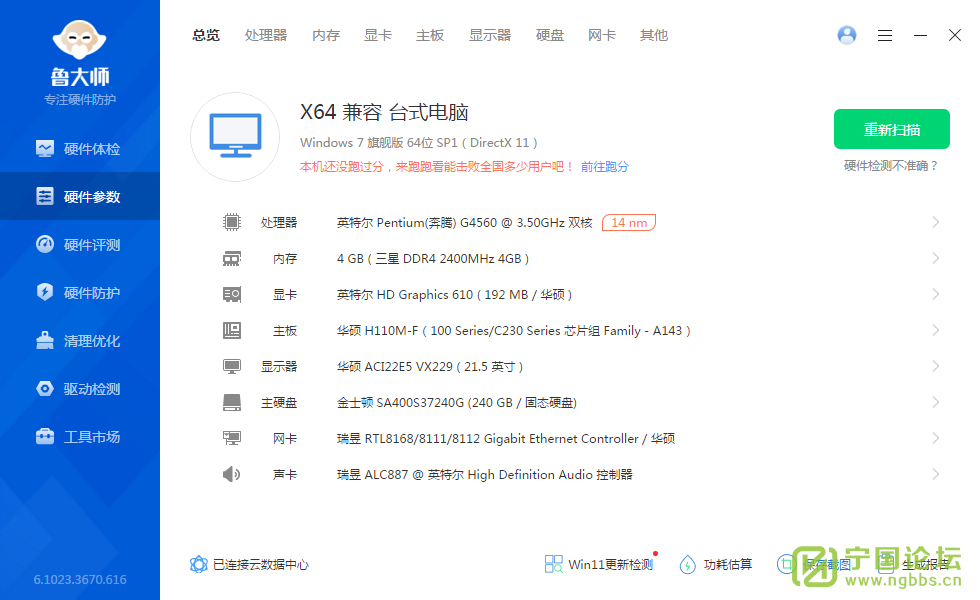Click the green 重新扫描 button
Image resolution: width=980 pixels, height=600 pixels.
892,129
